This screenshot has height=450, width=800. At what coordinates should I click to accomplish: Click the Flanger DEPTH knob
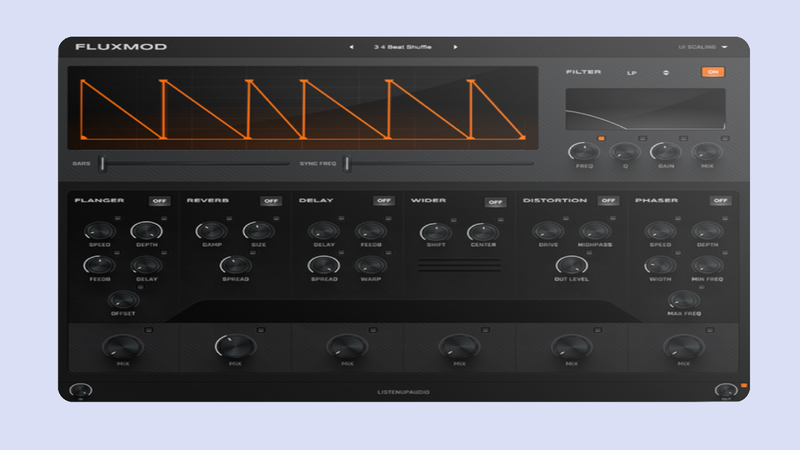(145, 233)
